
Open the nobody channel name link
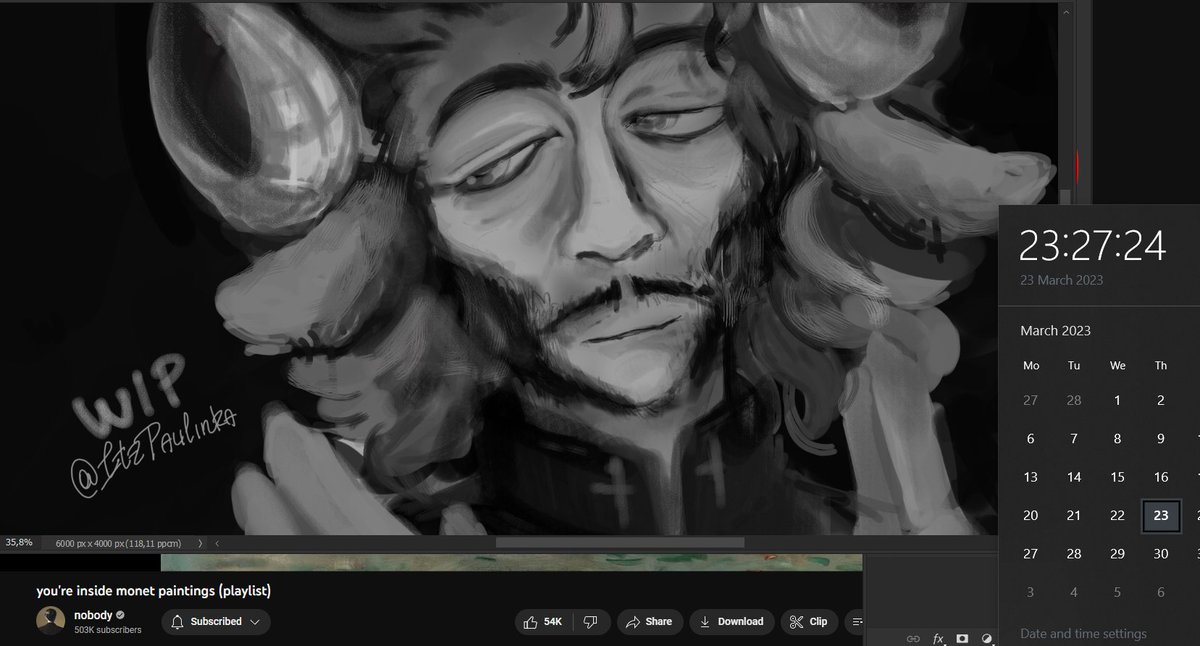click(x=92, y=615)
